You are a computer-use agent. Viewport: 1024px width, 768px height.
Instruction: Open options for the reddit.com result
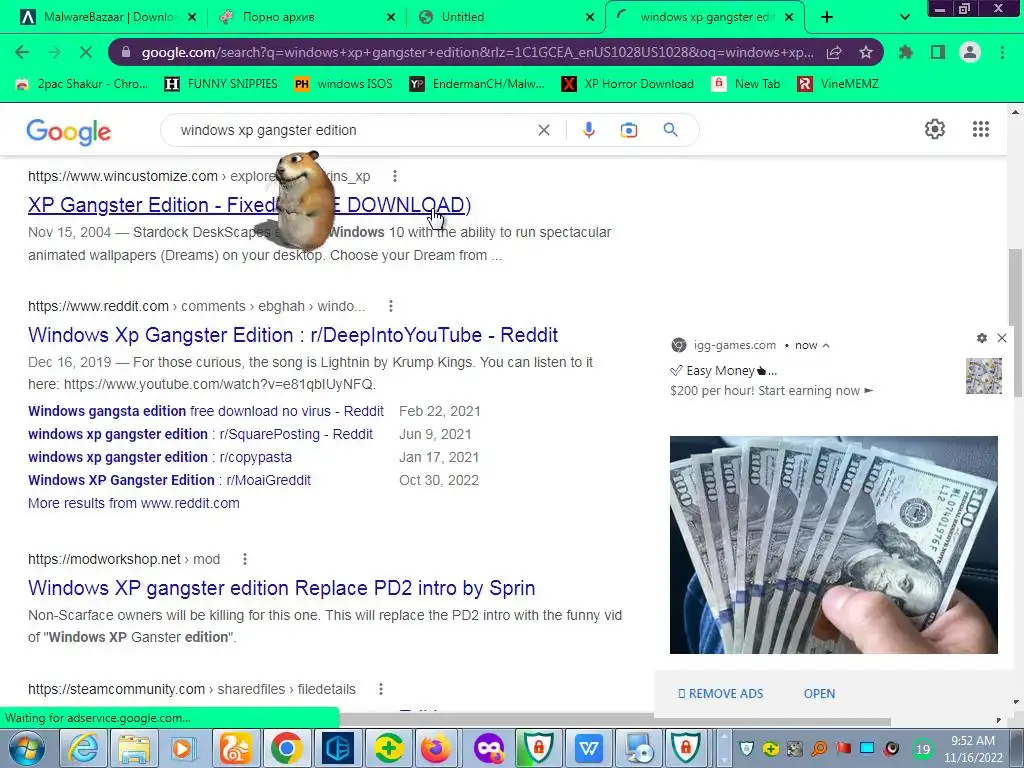coord(391,306)
